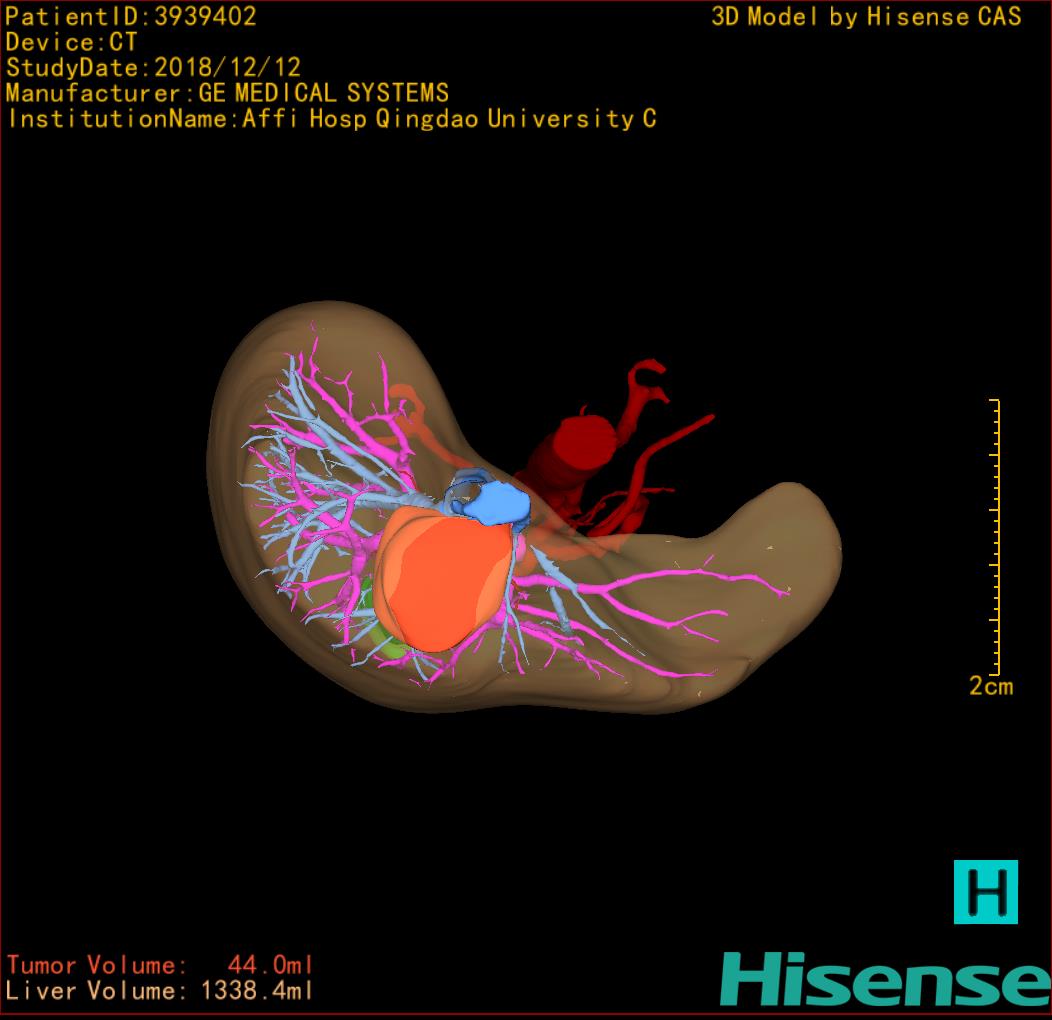Click the StudyDate 2018/12/12 text
The height and width of the screenshot is (1020, 1052).
pyautogui.click(x=153, y=68)
